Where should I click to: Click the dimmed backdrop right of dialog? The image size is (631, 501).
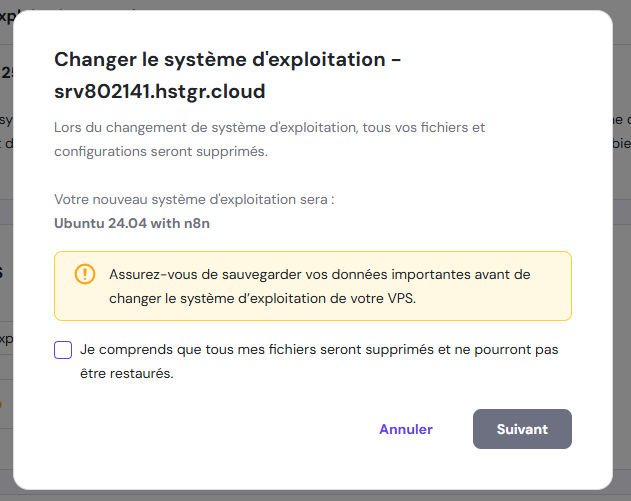622,250
